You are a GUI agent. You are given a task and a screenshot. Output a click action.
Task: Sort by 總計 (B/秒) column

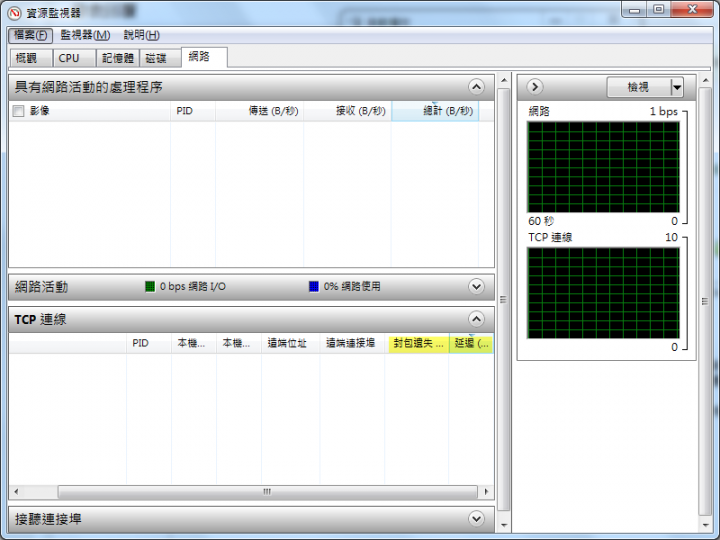(435, 111)
